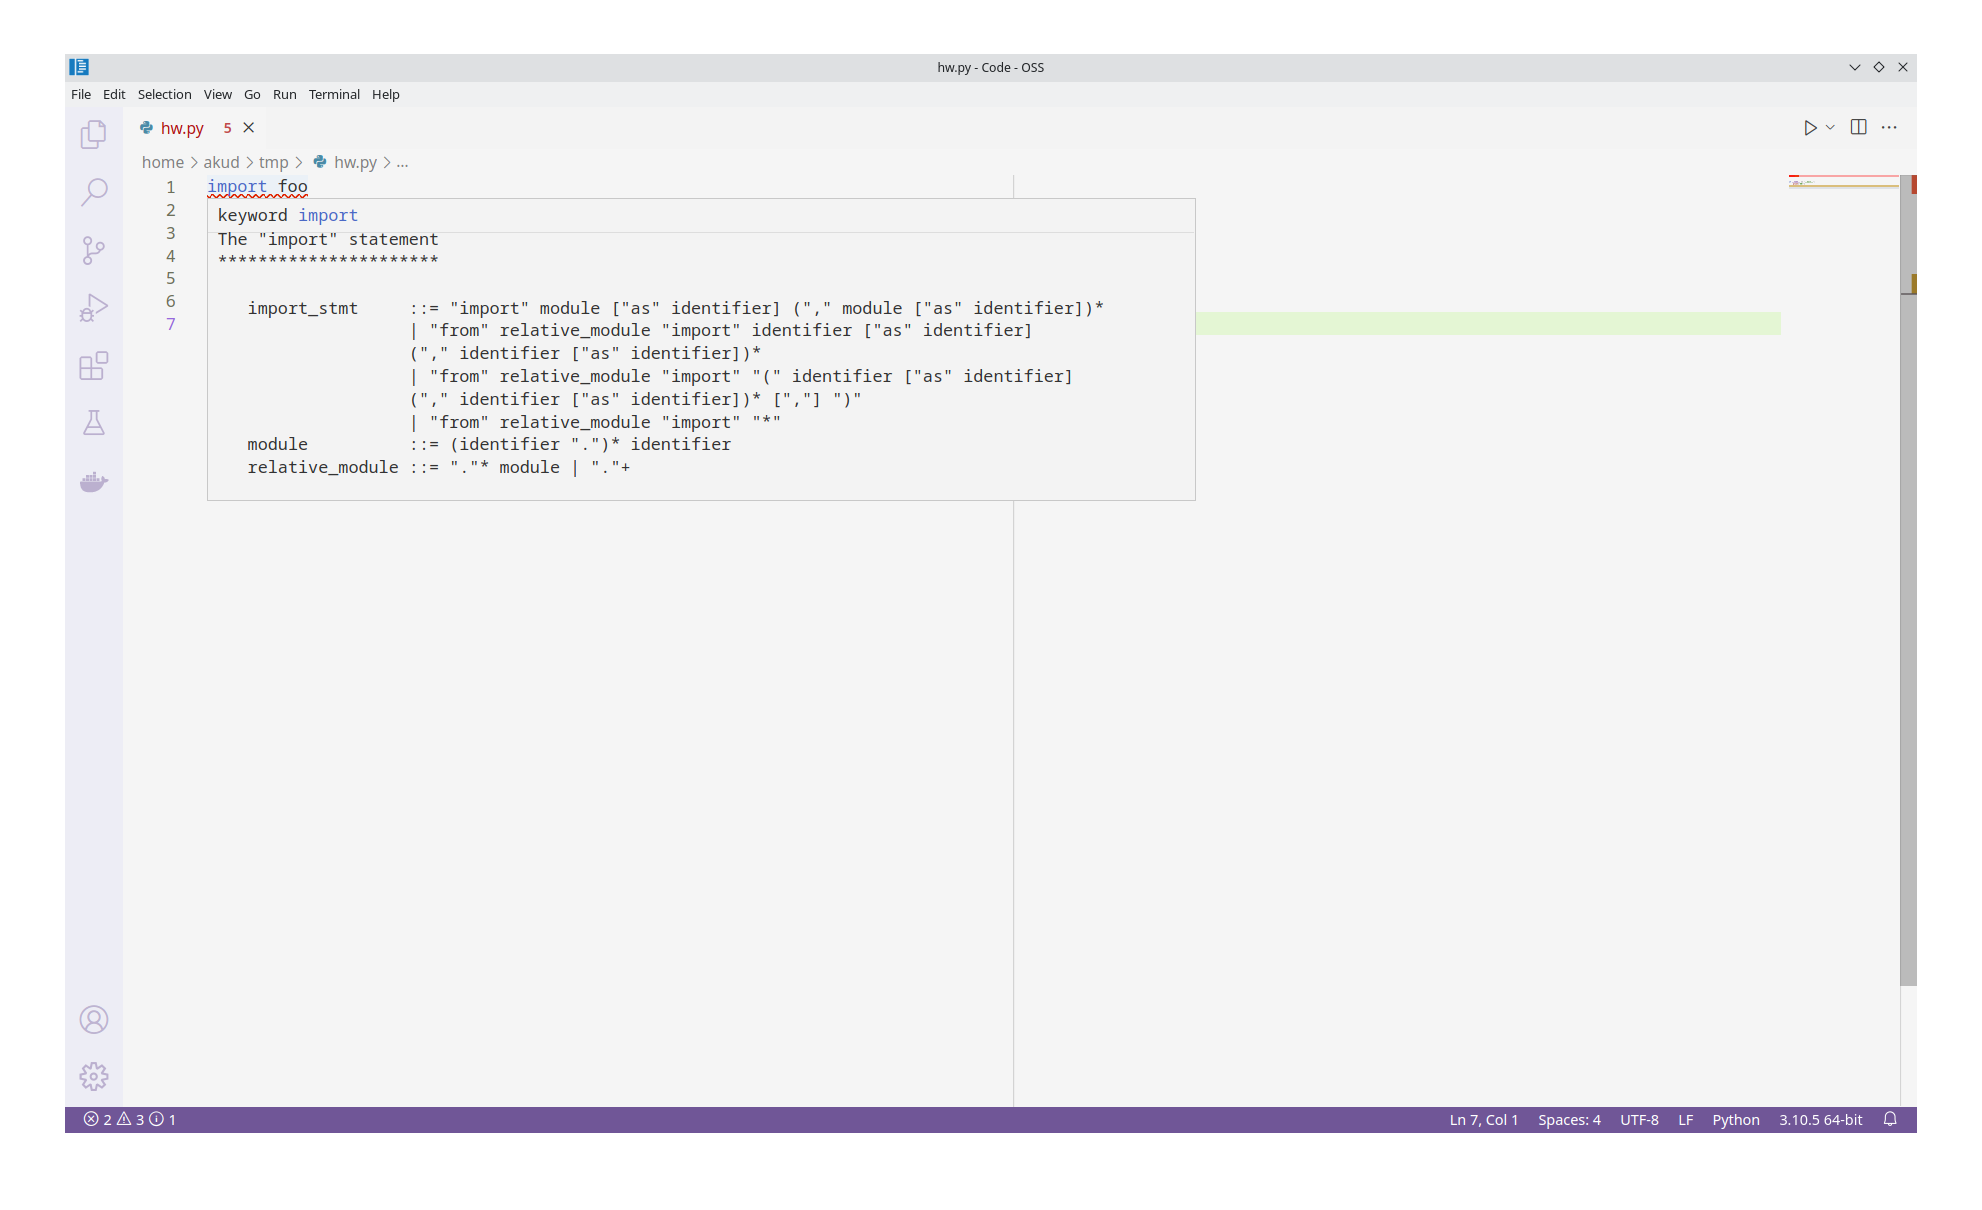Viewport: 1982px width, 1210px height.
Task: Open the Accounts icon
Action: click(x=94, y=1020)
